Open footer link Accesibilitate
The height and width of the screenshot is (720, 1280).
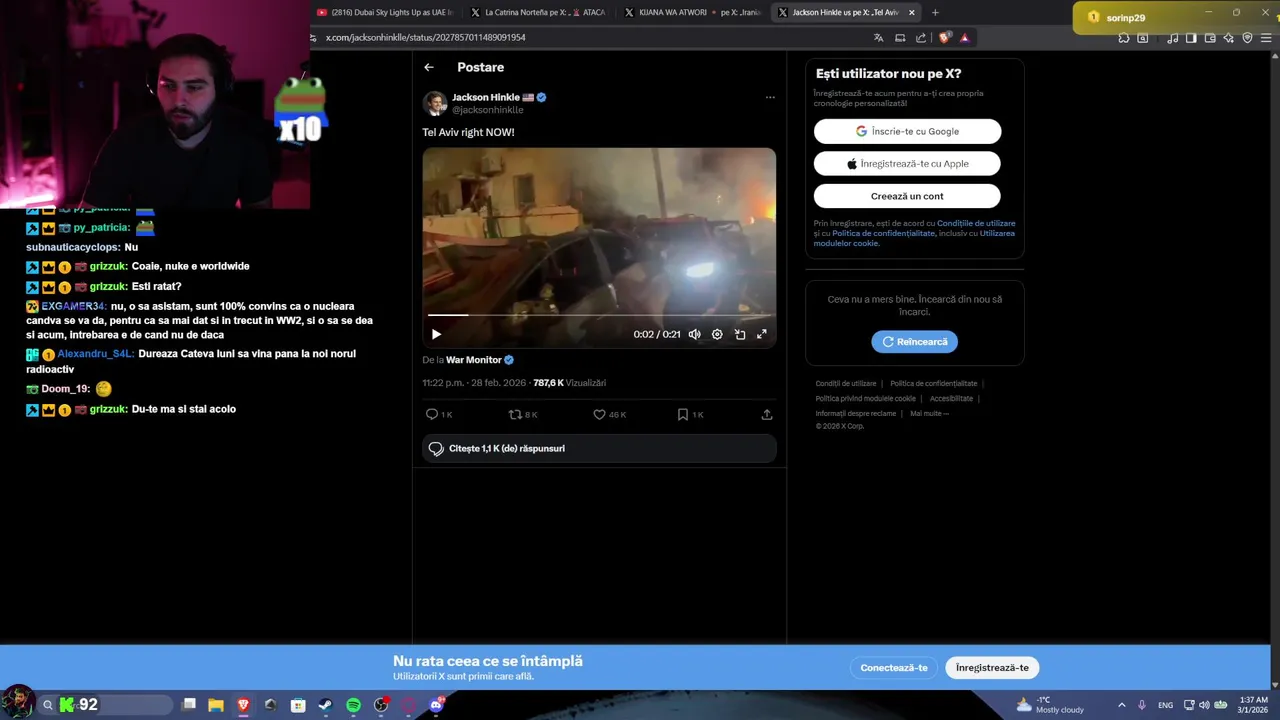951,398
